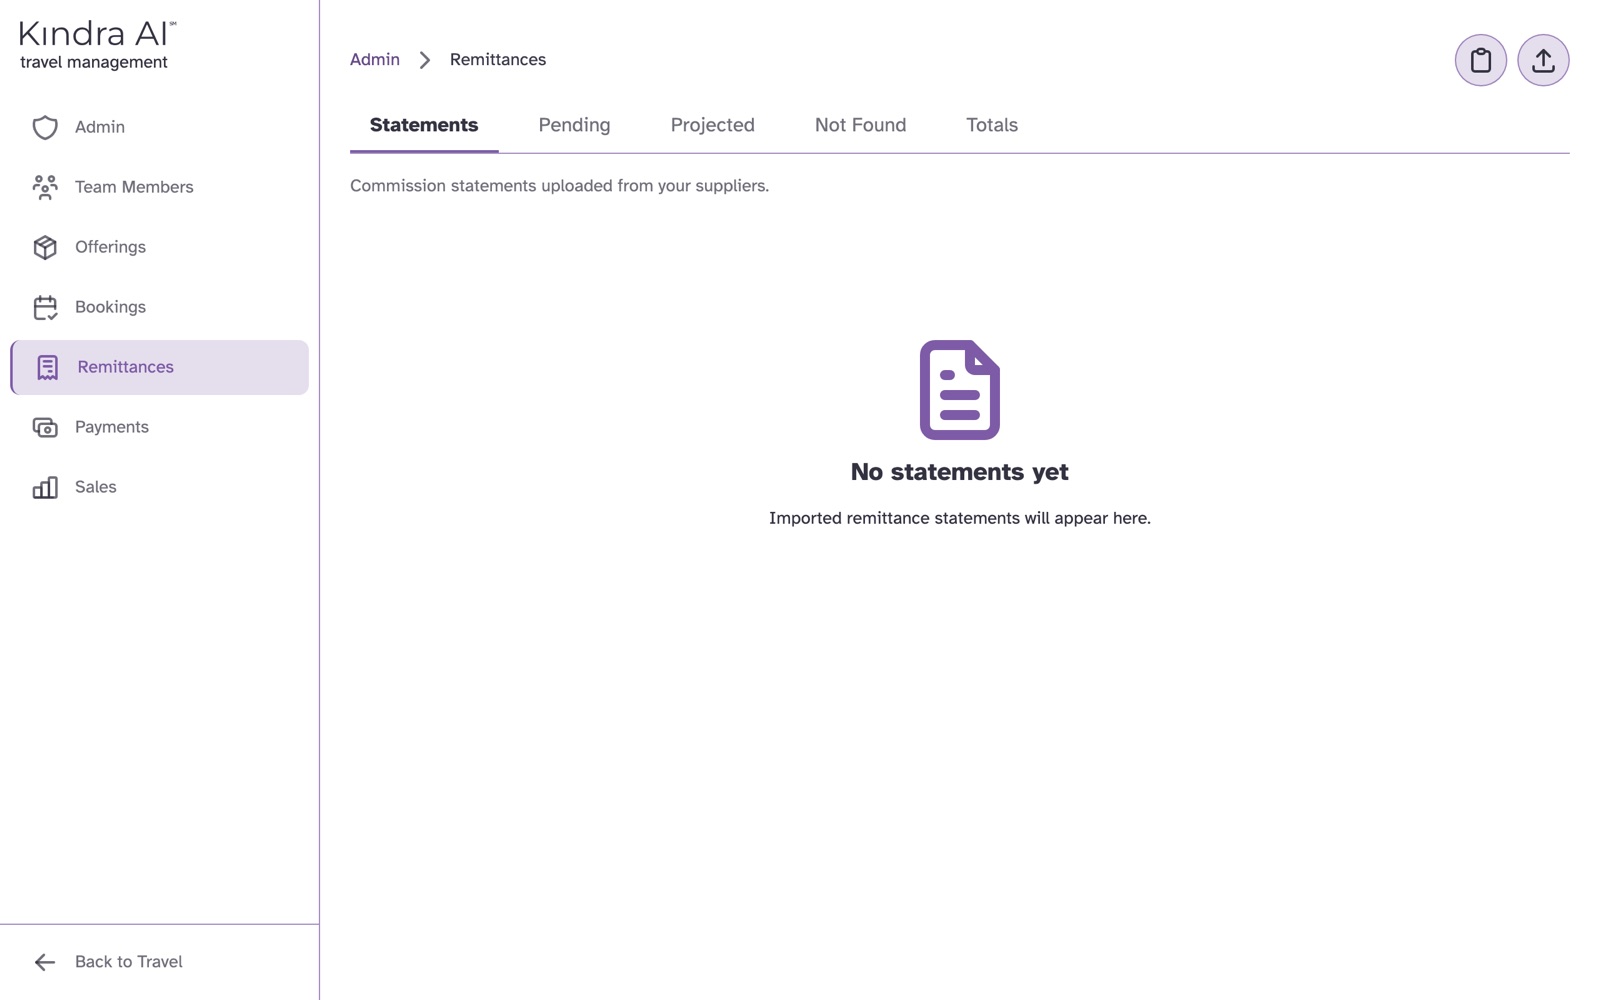
Task: Open the Projected tab
Action: 712,125
